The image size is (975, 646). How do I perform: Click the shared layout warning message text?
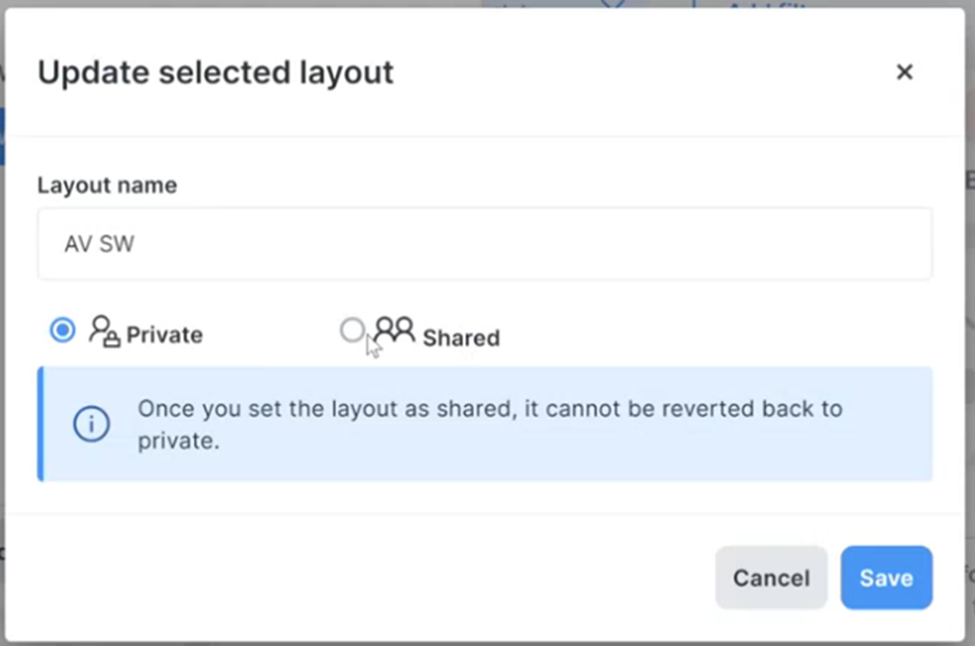tap(490, 409)
